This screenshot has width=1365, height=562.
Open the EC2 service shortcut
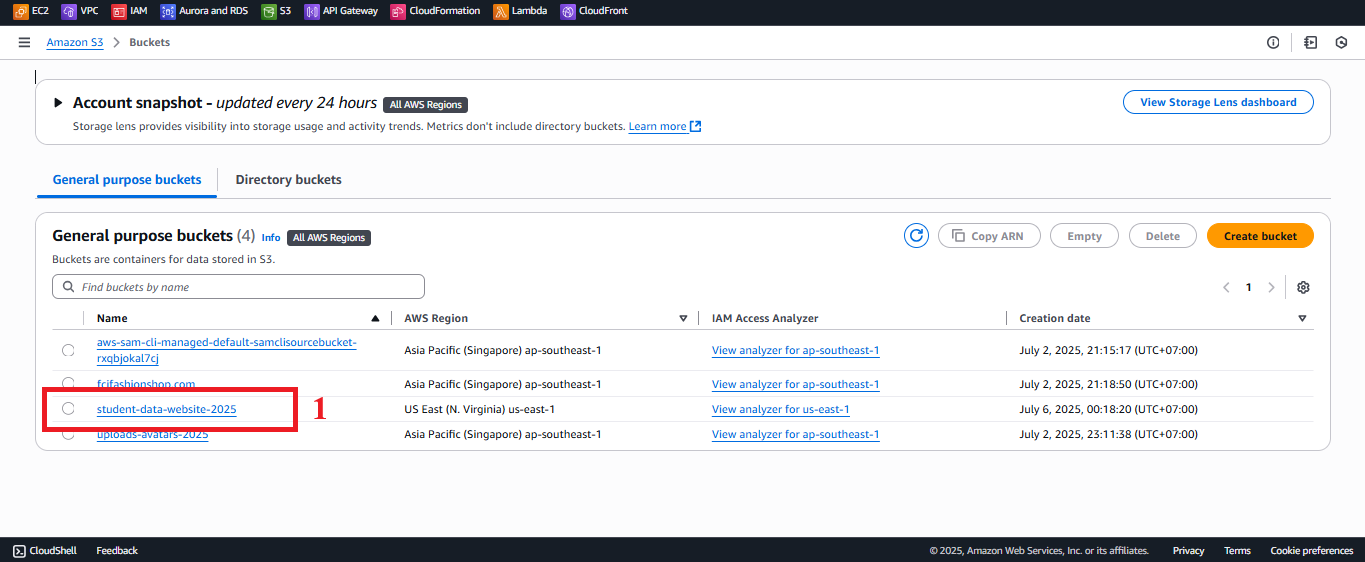[x=31, y=11]
